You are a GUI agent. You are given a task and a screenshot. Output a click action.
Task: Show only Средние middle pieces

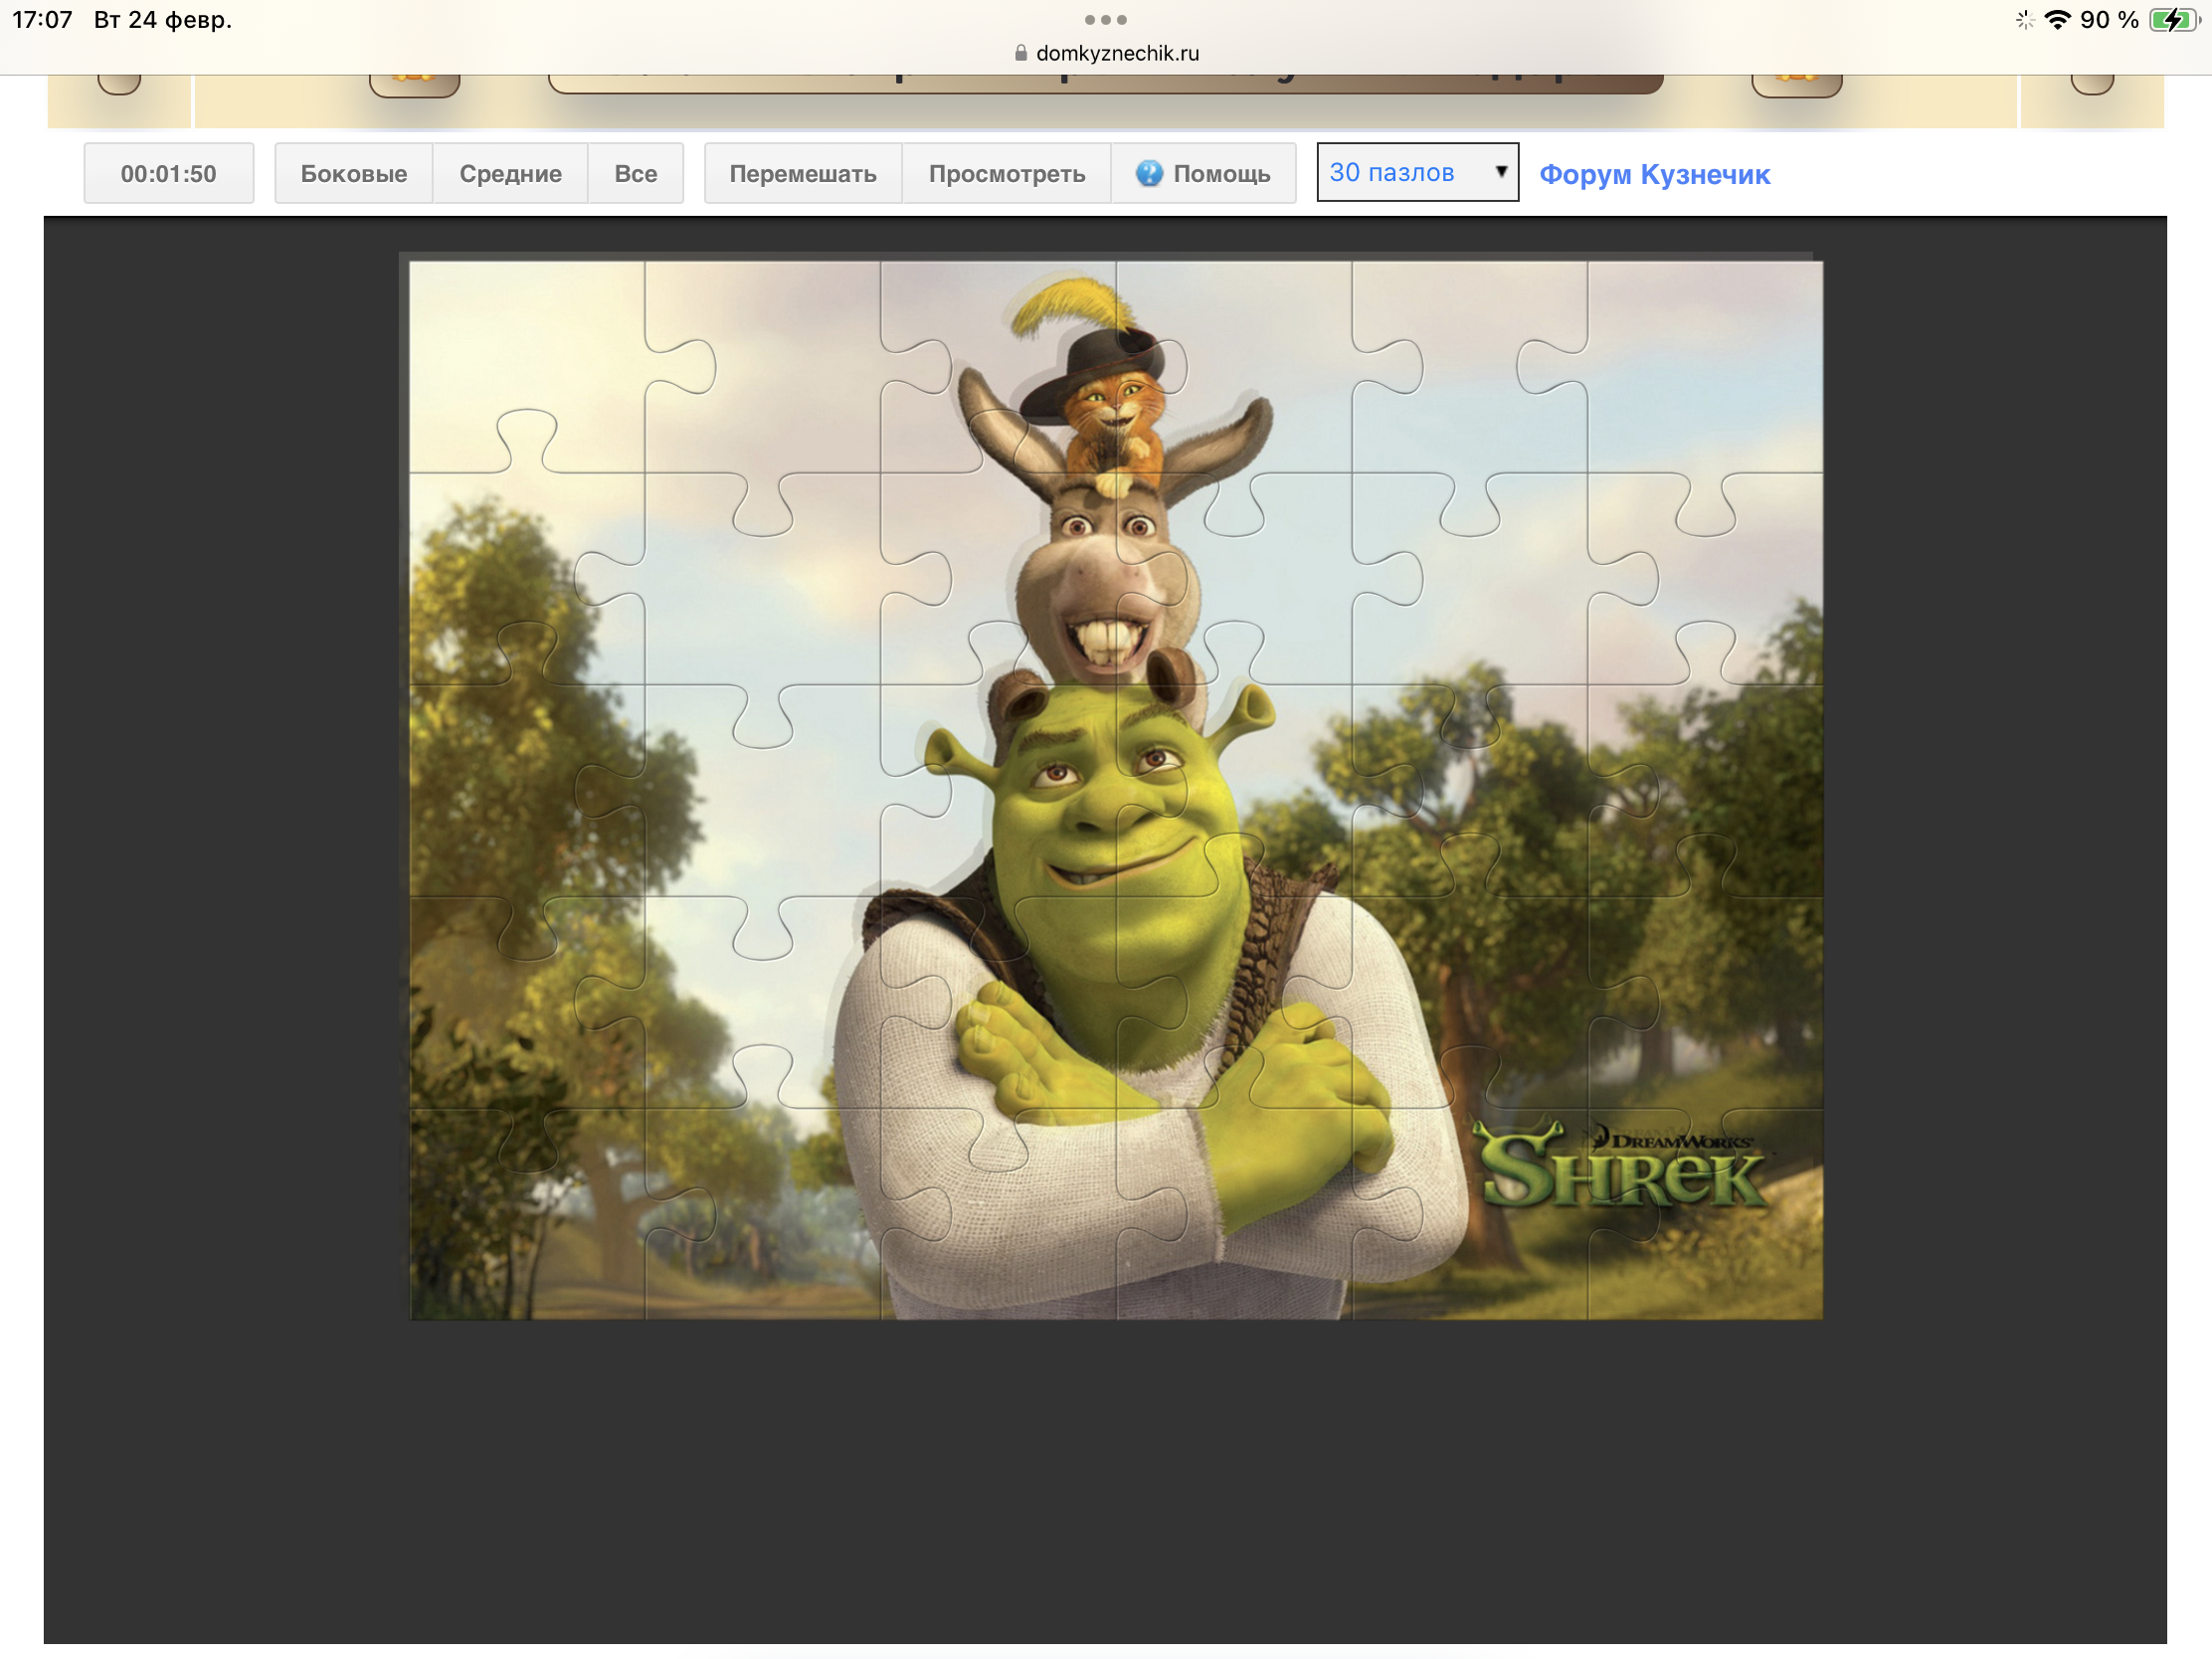510,174
